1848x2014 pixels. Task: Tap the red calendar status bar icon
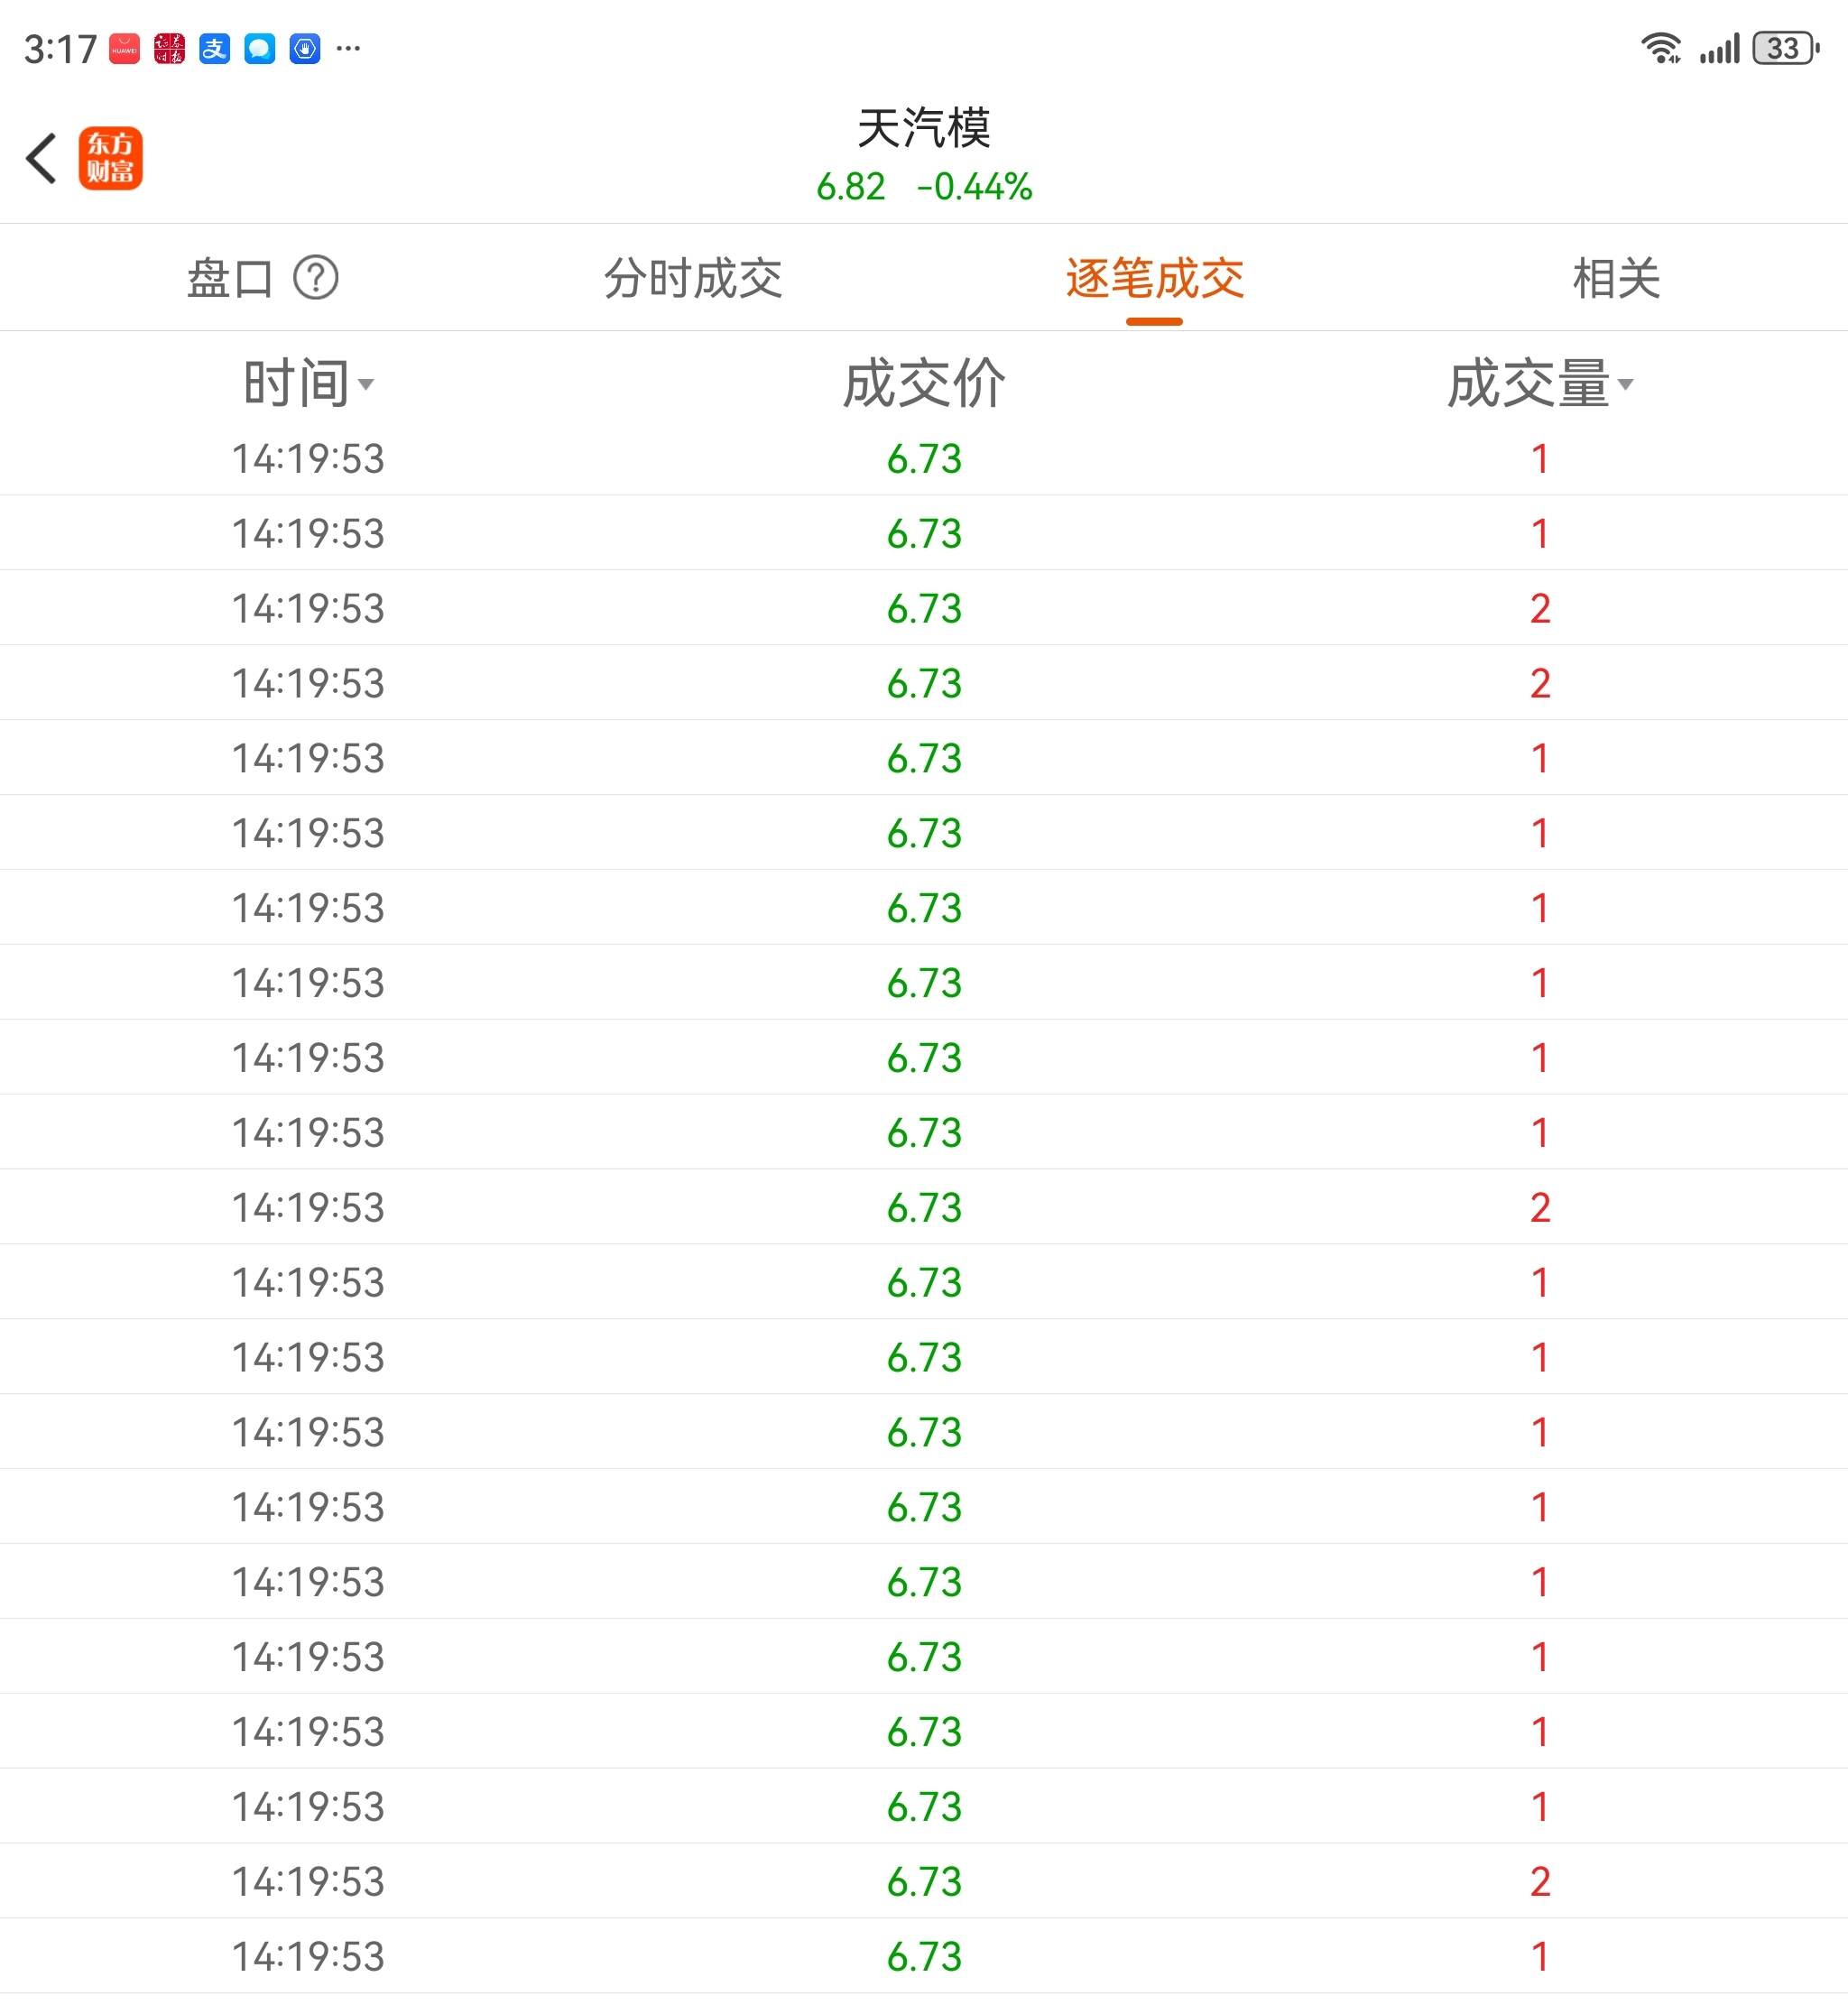[x=169, y=48]
